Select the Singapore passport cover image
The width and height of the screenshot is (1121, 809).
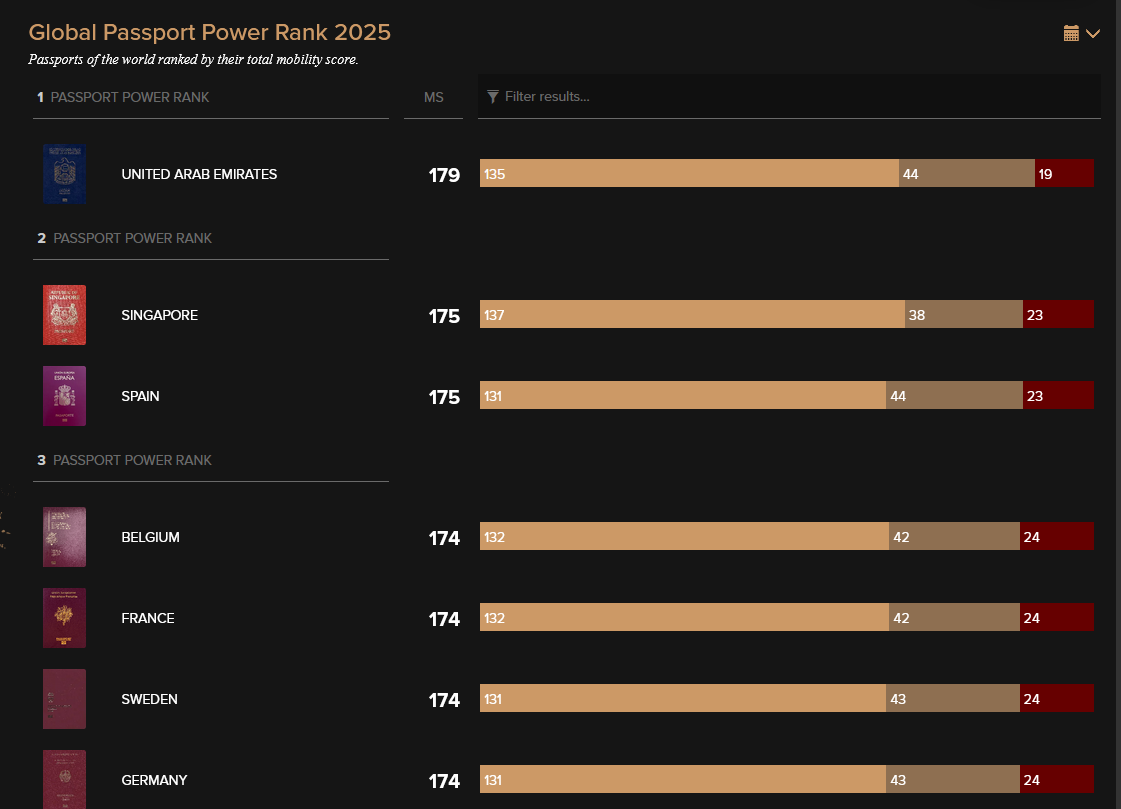(64, 315)
